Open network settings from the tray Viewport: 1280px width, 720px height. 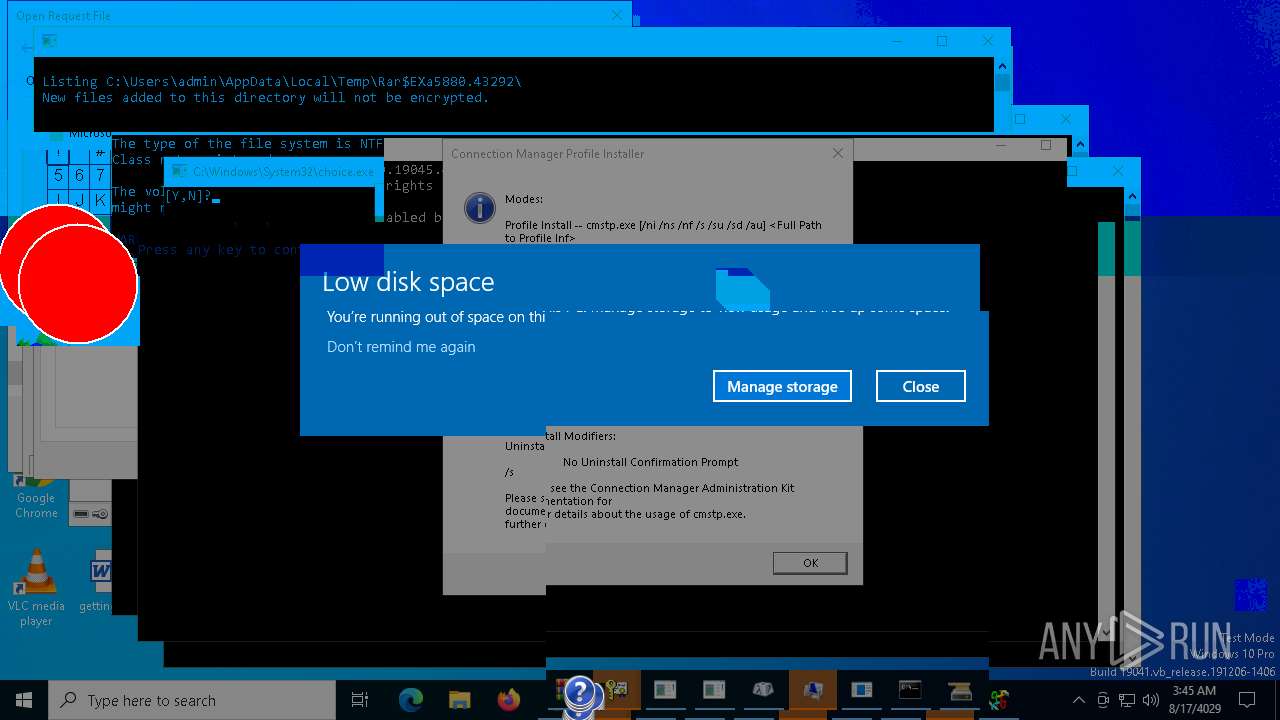point(1127,700)
